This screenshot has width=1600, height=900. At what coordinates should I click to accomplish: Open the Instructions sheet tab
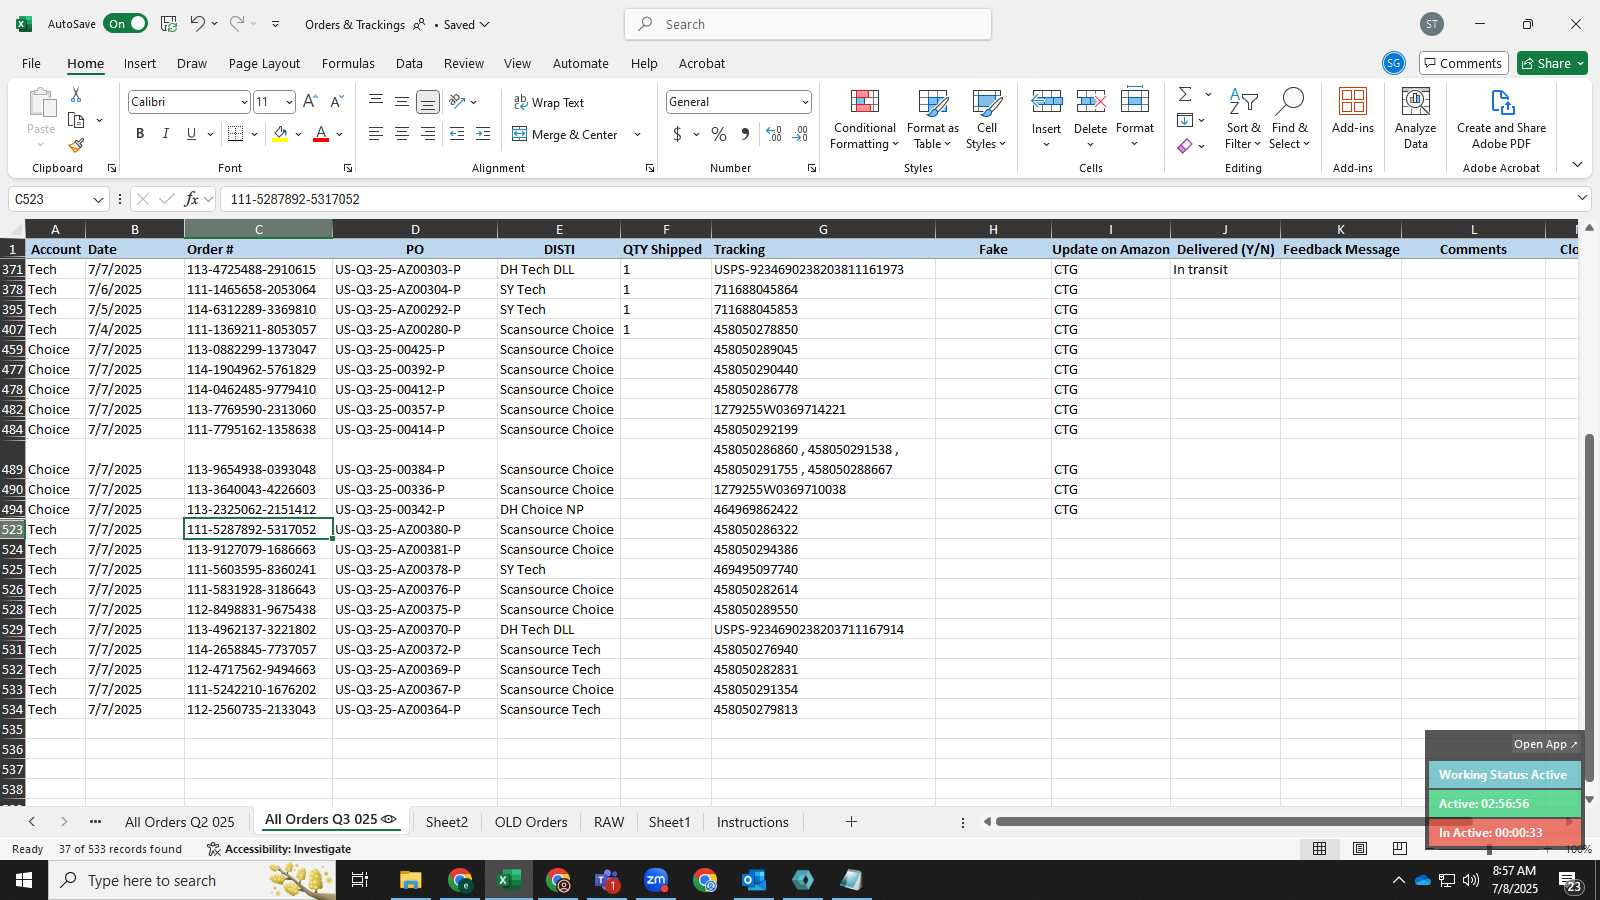pyautogui.click(x=752, y=822)
